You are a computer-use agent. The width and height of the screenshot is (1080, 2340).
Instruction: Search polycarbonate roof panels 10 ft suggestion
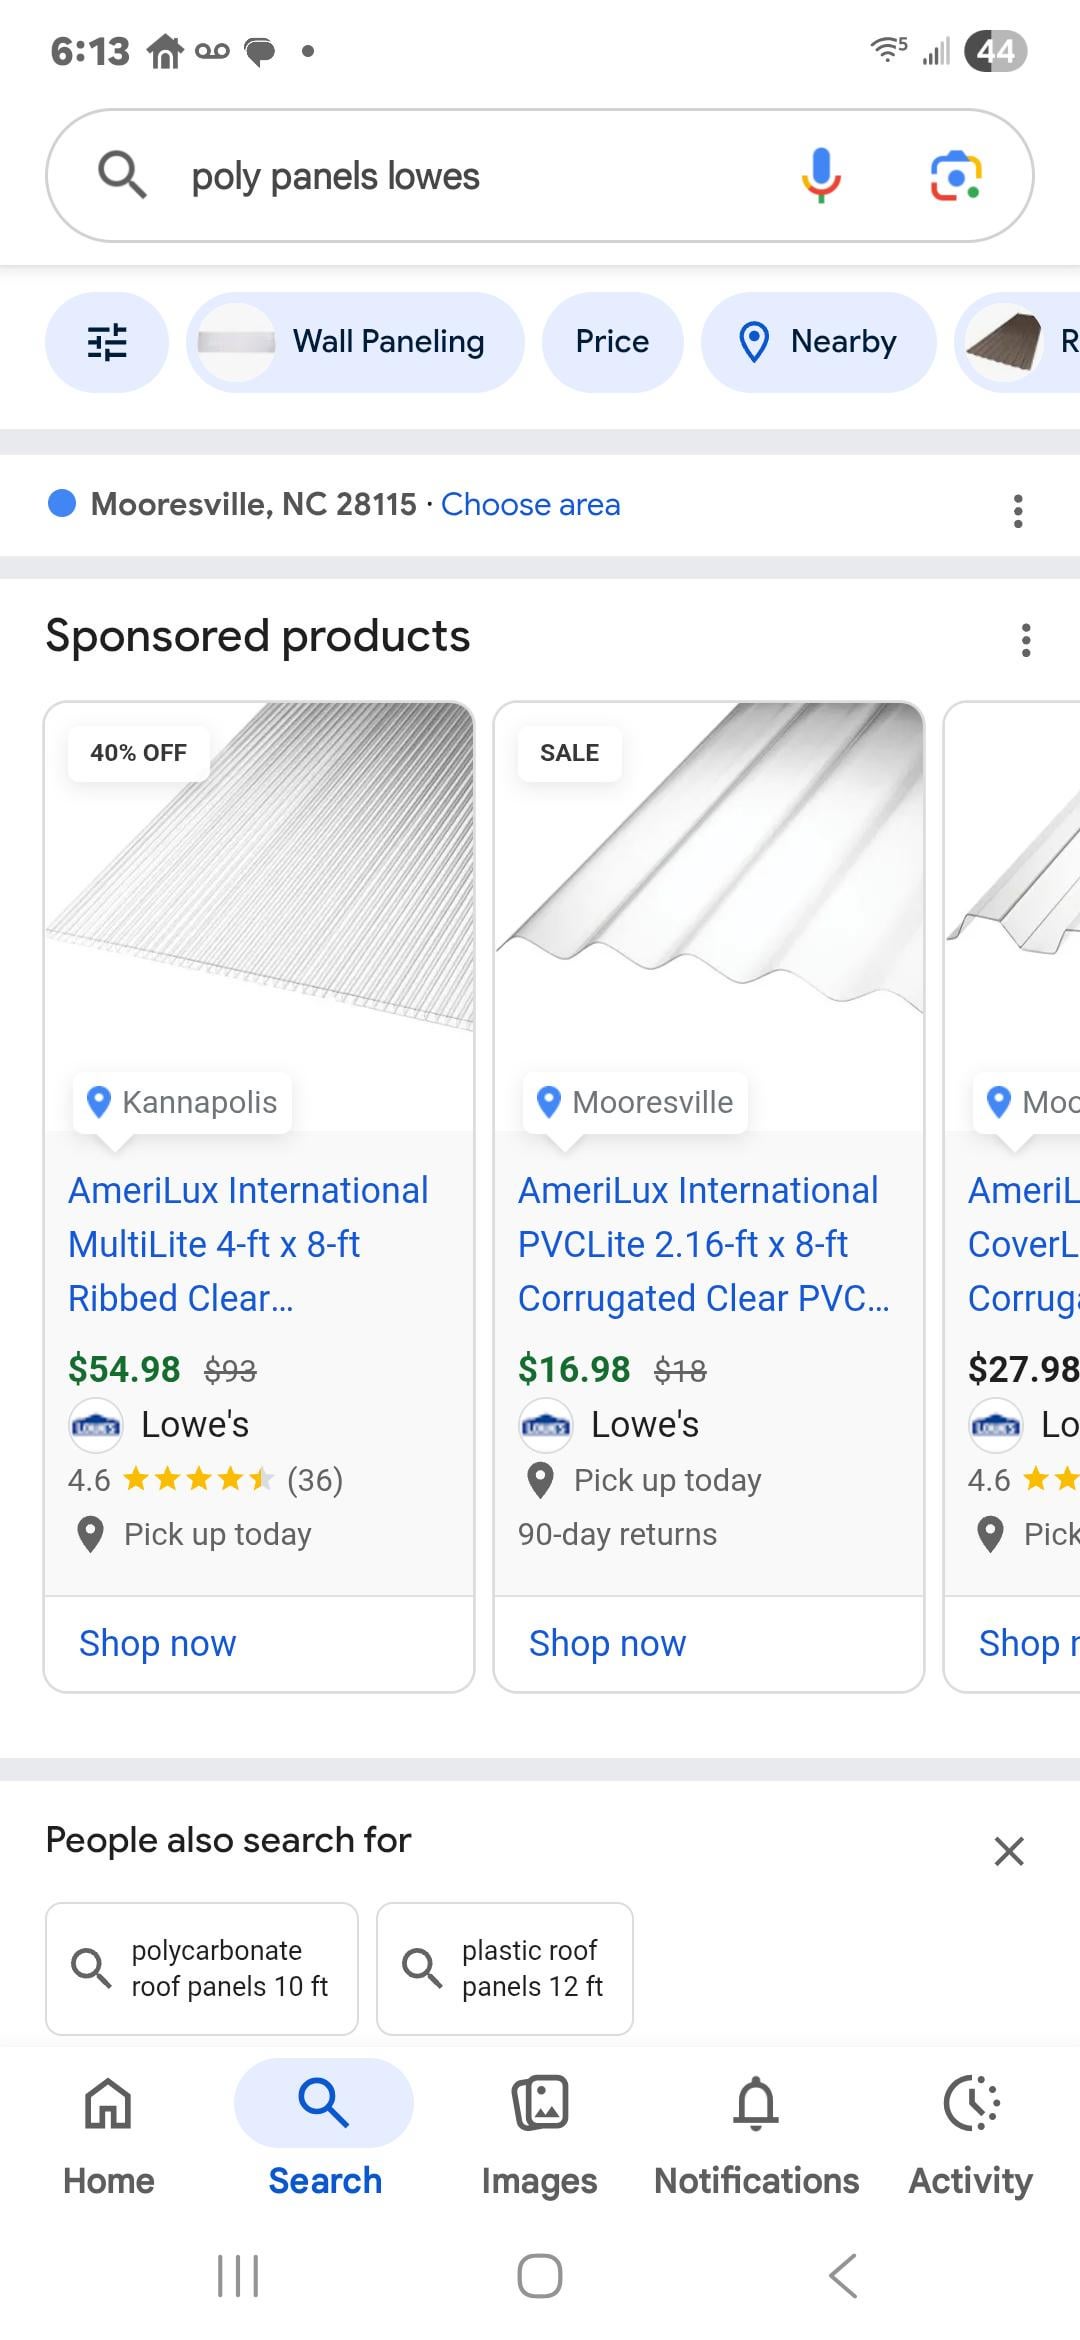click(x=202, y=1968)
